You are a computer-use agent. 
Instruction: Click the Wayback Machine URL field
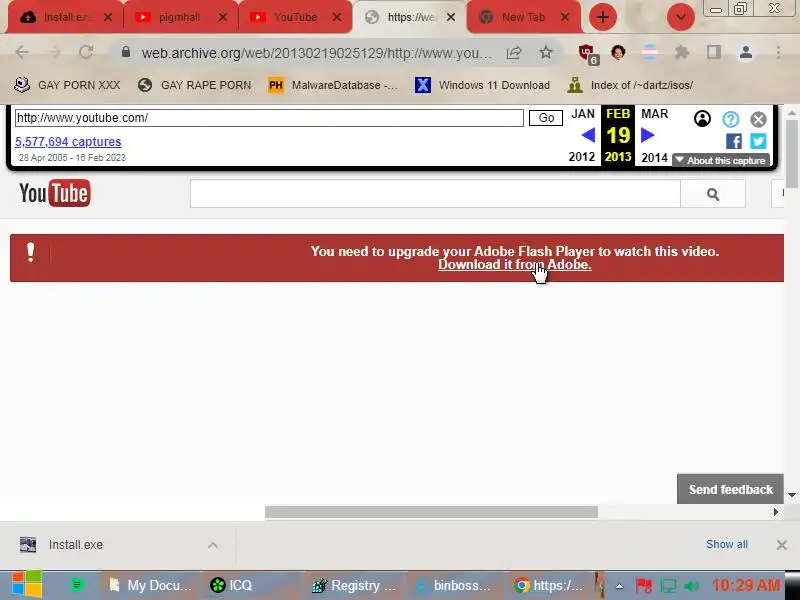[269, 118]
